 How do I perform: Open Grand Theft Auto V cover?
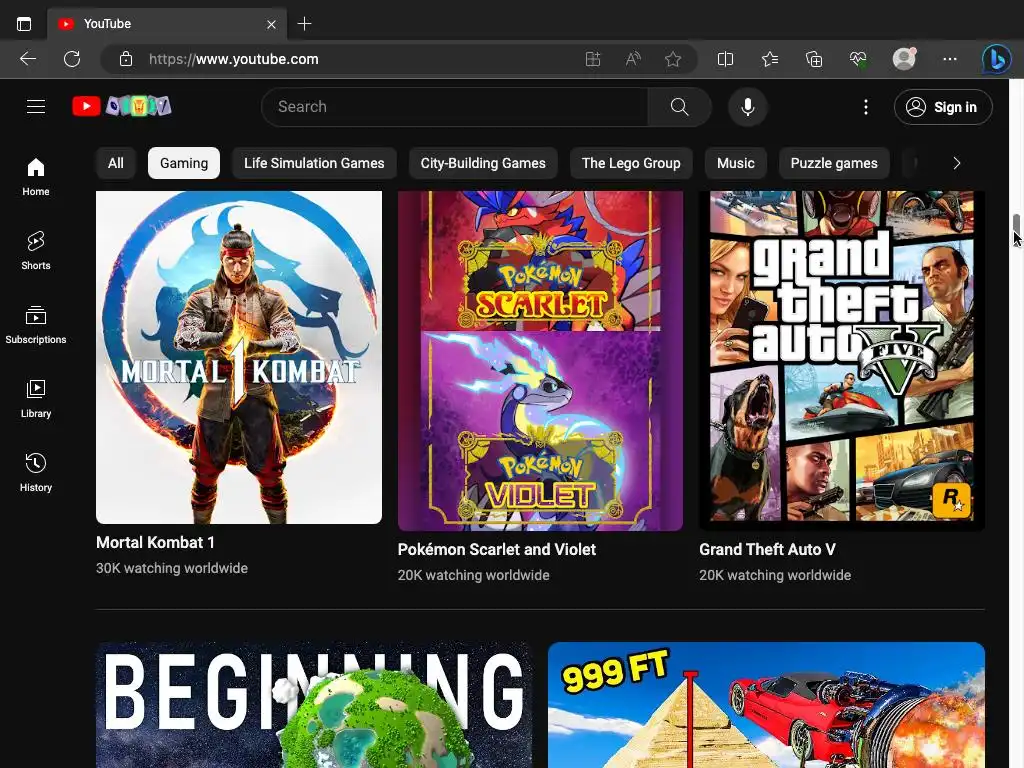tap(842, 360)
